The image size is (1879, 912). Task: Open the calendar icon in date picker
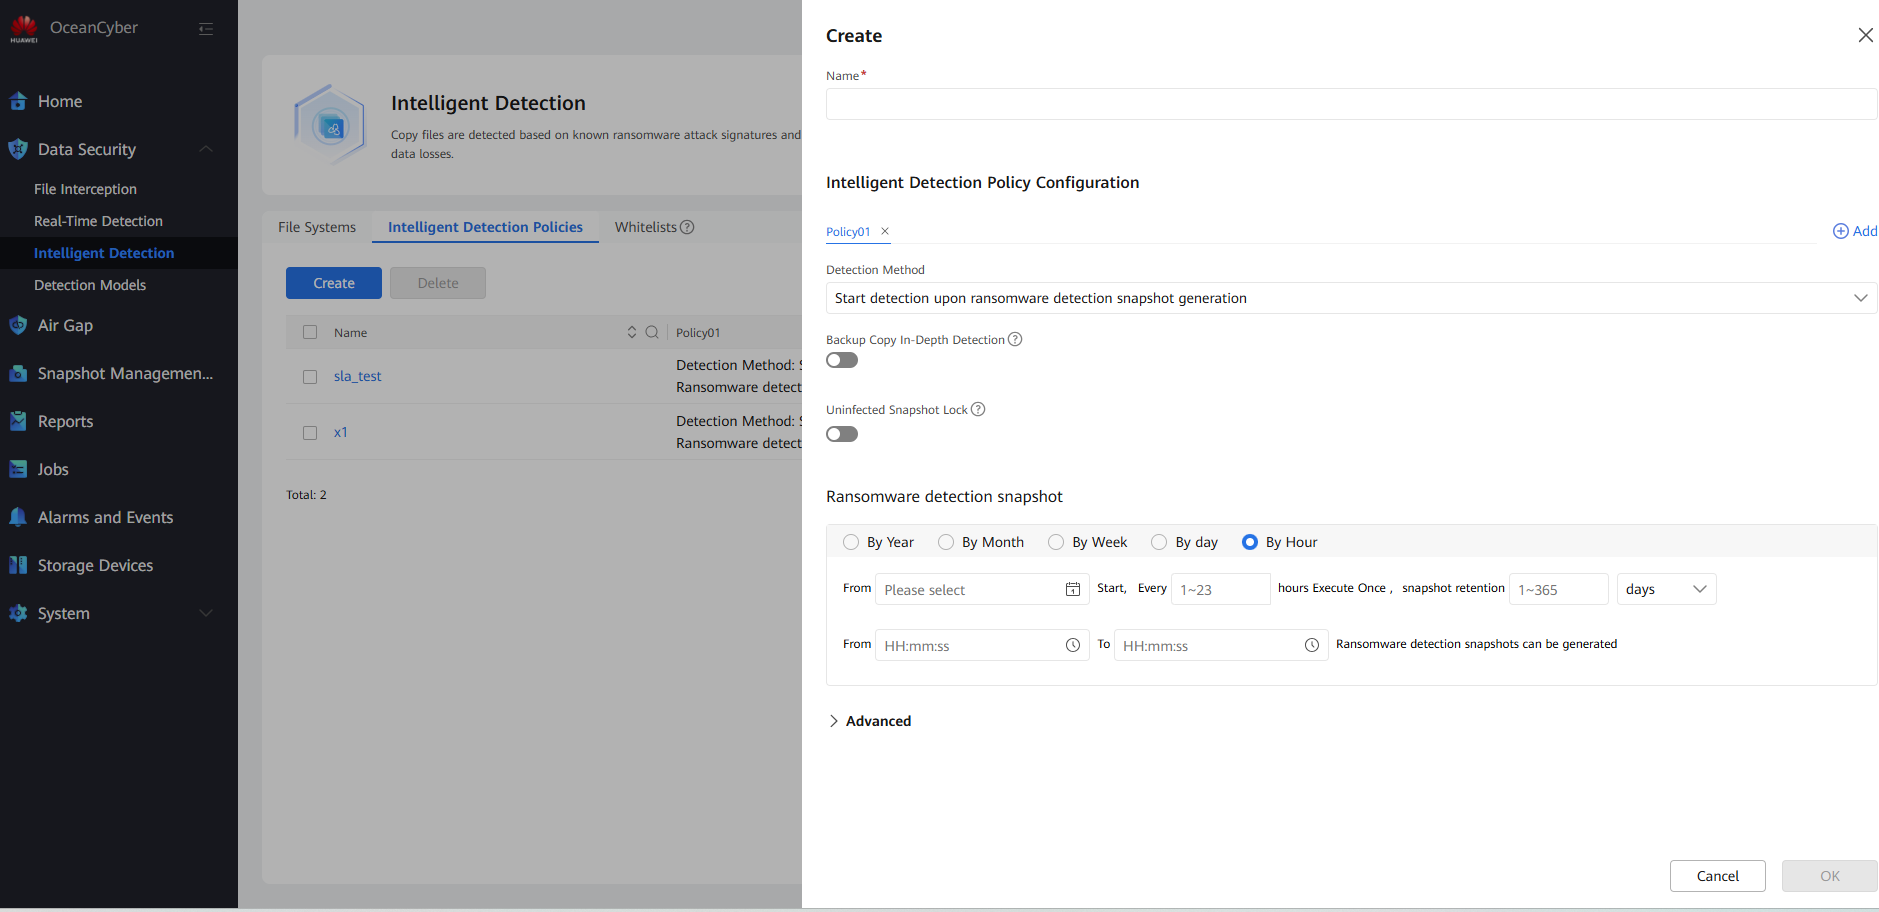[1072, 589]
